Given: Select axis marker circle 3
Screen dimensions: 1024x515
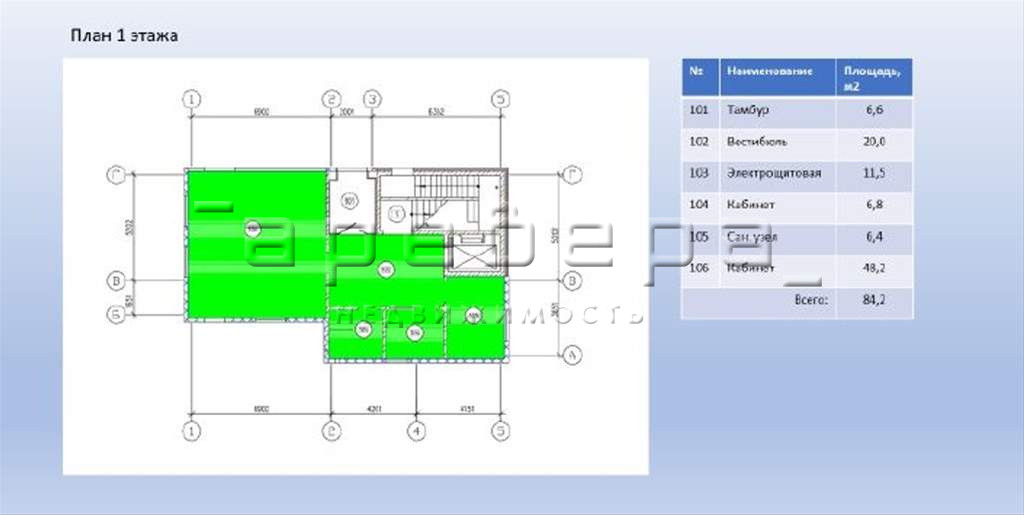Looking at the screenshot, I should point(372,99).
